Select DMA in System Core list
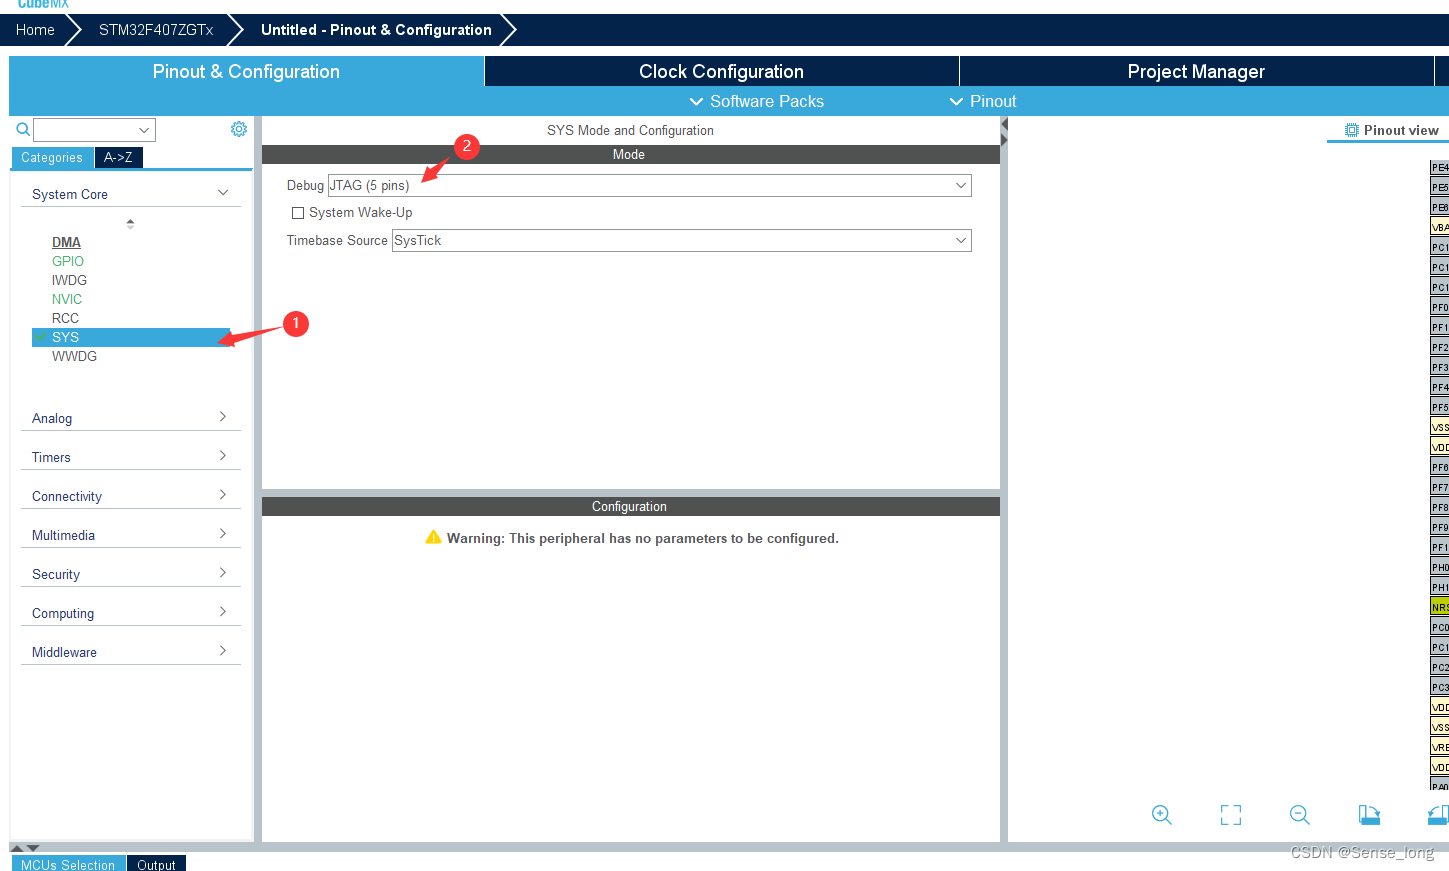This screenshot has height=871, width=1449. click(66, 242)
